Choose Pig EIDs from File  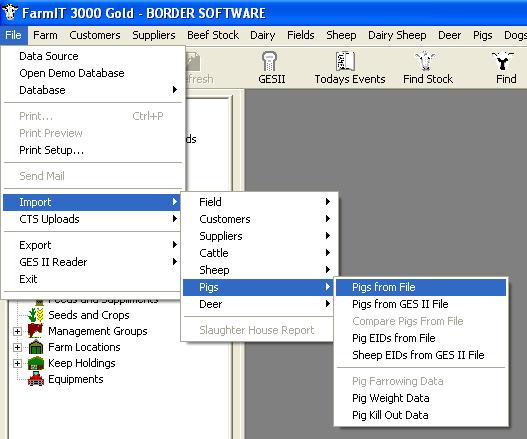click(x=421, y=338)
